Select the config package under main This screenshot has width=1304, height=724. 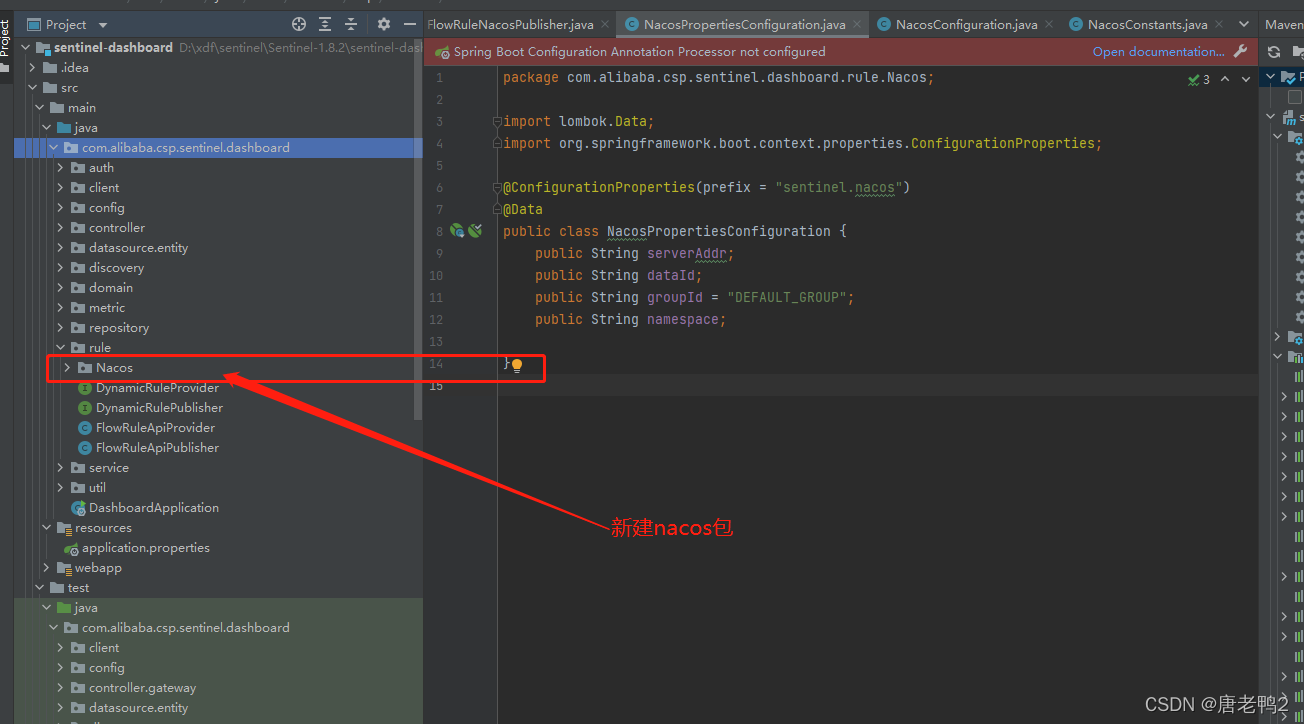(106, 208)
